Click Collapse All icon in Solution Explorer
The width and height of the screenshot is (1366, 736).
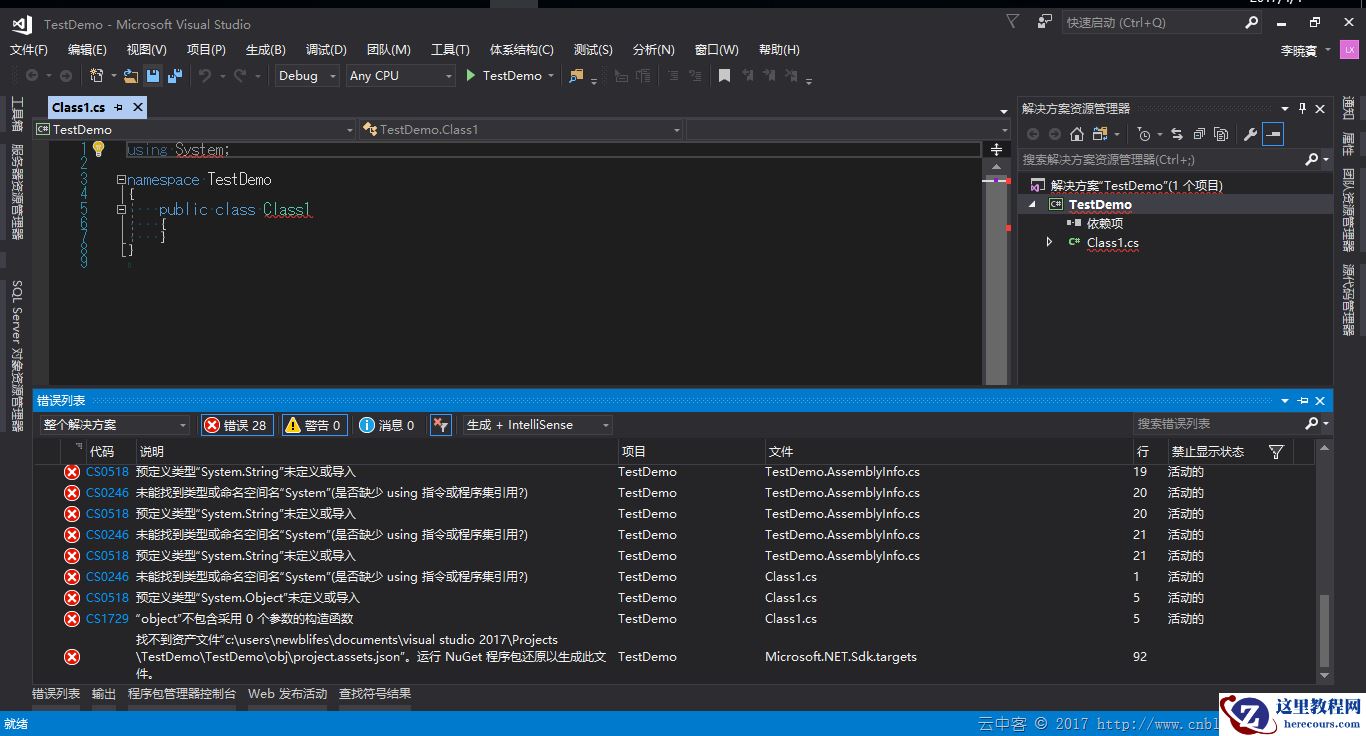point(1198,134)
